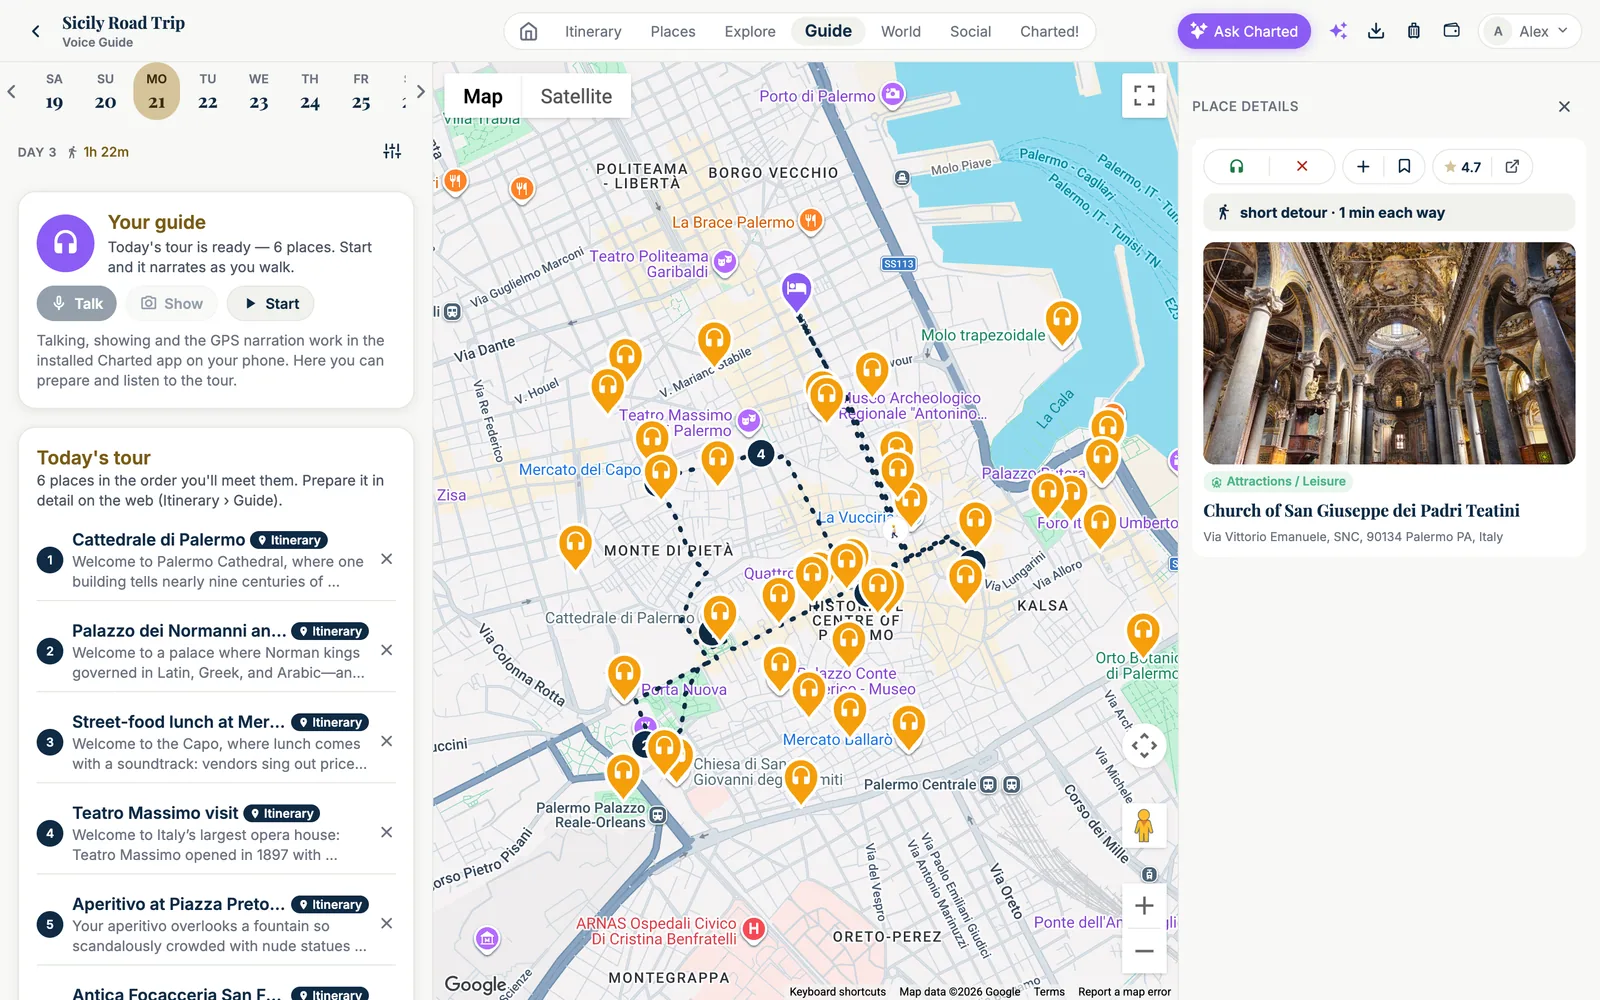The width and height of the screenshot is (1600, 1000).
Task: Switch to the Social tab
Action: click(x=970, y=31)
